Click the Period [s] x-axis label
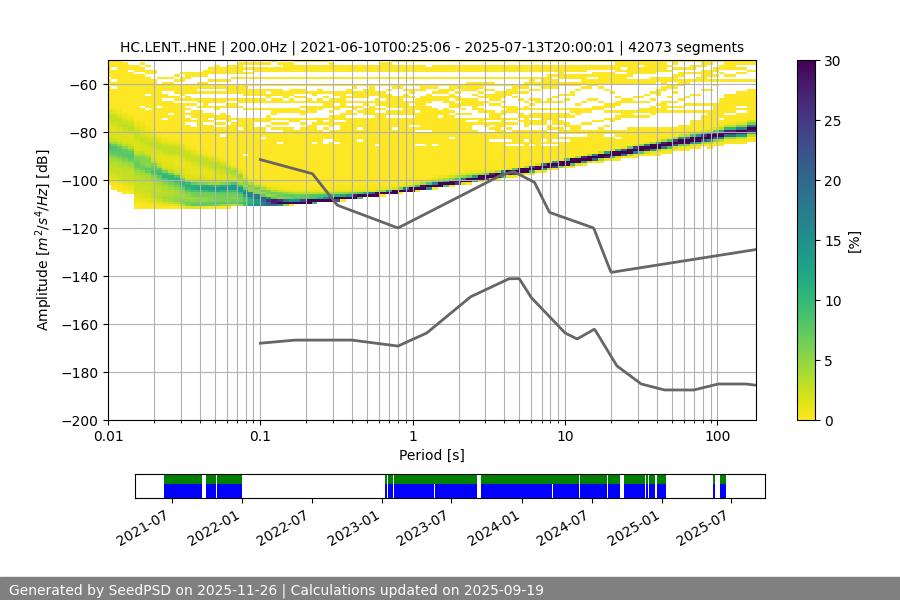This screenshot has width=900, height=600. [431, 455]
